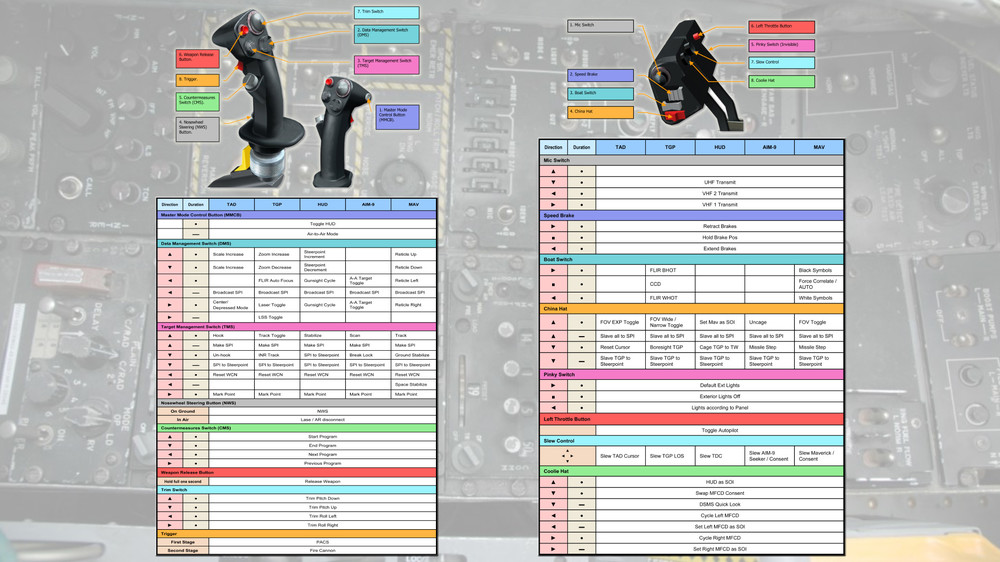Click the 'Zoom Increase' cell
1000x562 pixels.
click(277, 255)
